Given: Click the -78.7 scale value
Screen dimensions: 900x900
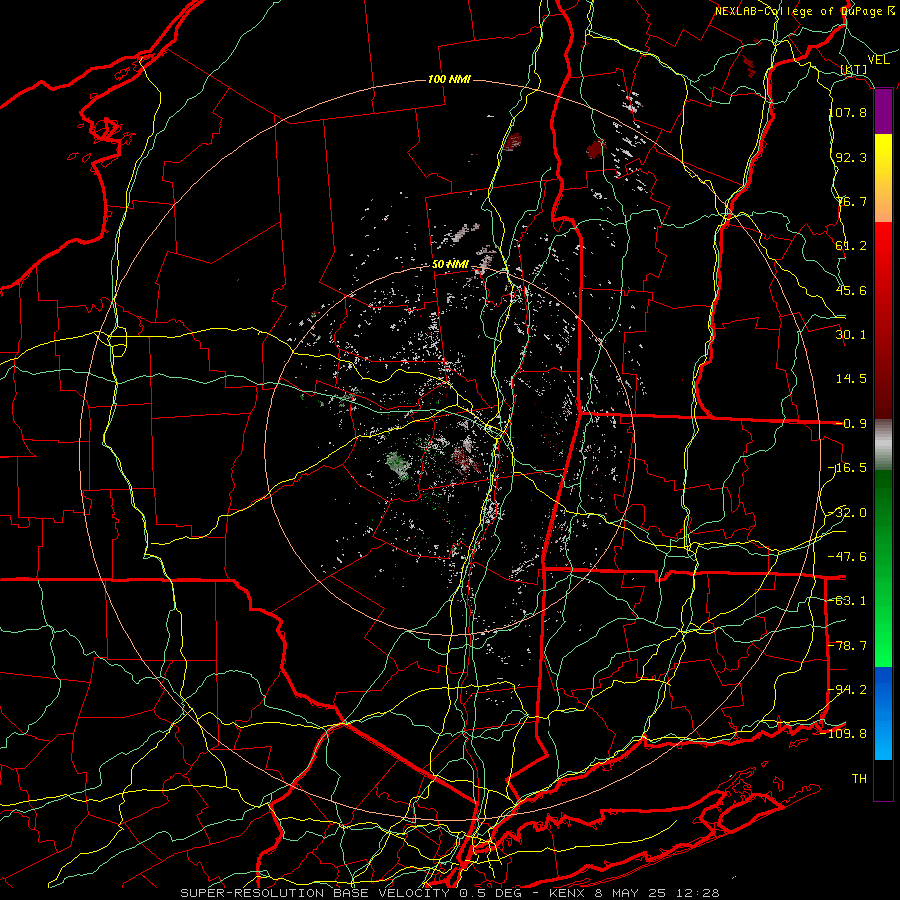Looking at the screenshot, I should pos(848,646).
